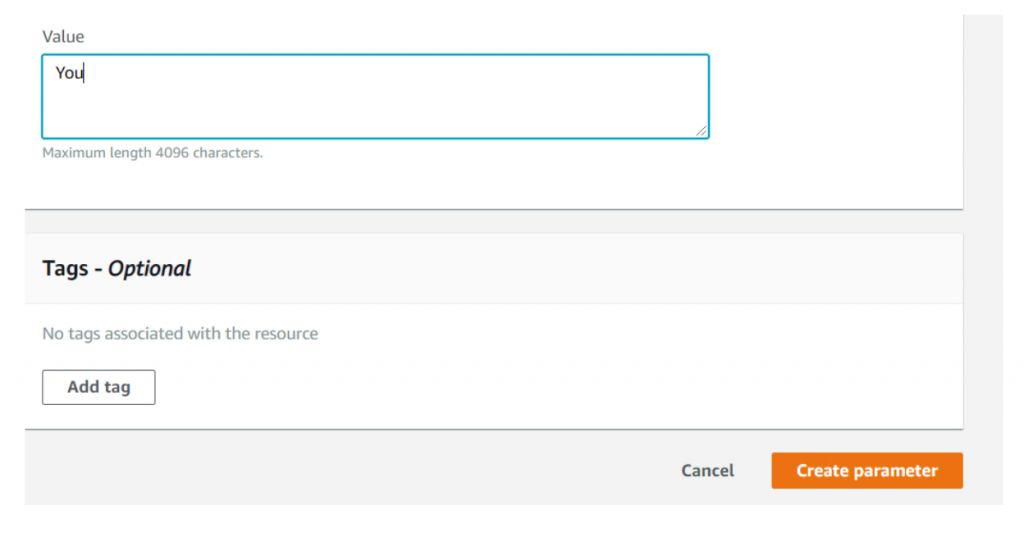
Task: Grab the text area resize handle
Action: tap(701, 130)
